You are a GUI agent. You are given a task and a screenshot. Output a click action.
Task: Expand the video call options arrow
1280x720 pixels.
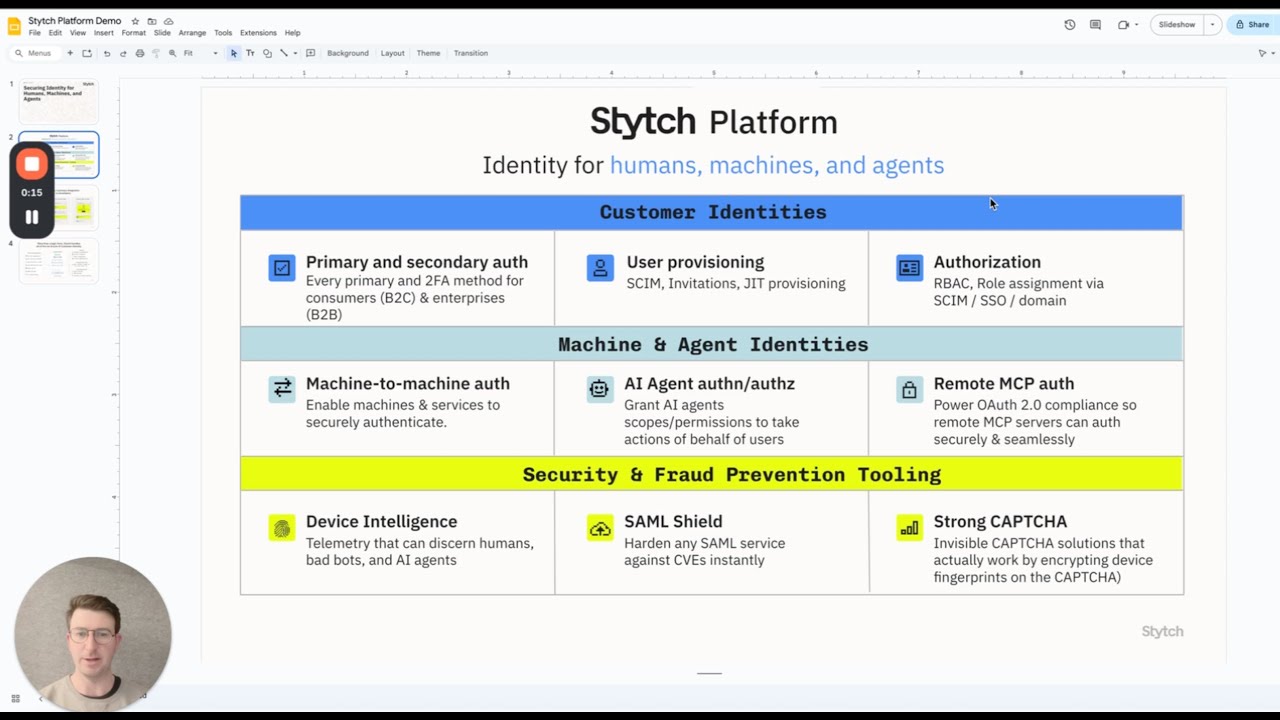1136,25
